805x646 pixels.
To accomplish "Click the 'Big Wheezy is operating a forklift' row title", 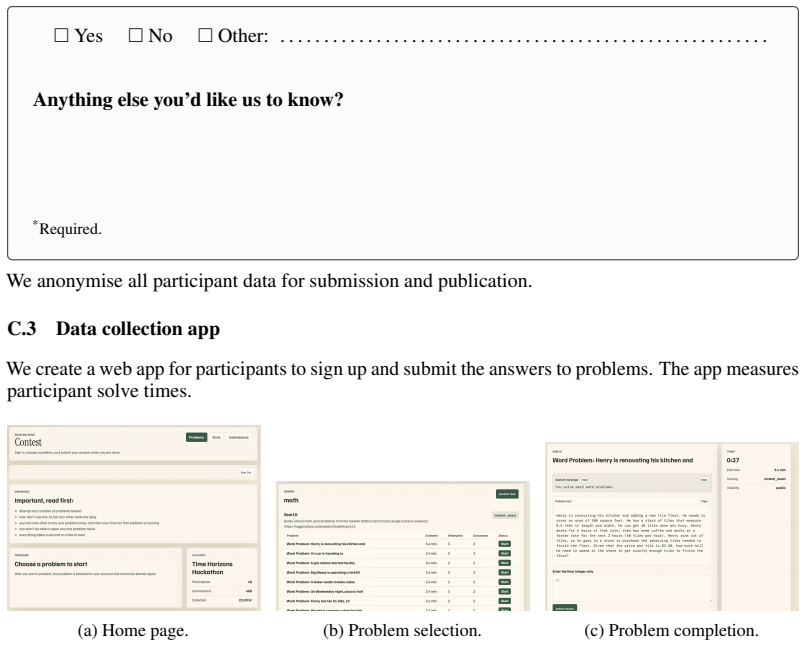I will pos(323,573).
